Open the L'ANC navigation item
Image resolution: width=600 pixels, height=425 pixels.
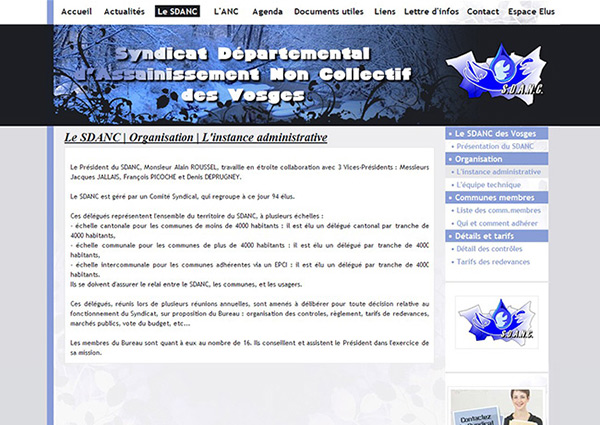point(226,11)
